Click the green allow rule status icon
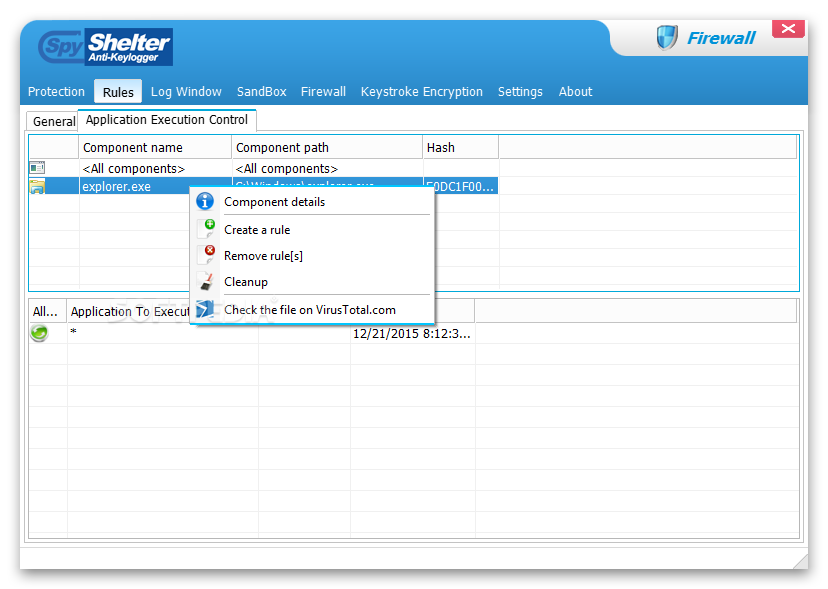 pos(39,333)
